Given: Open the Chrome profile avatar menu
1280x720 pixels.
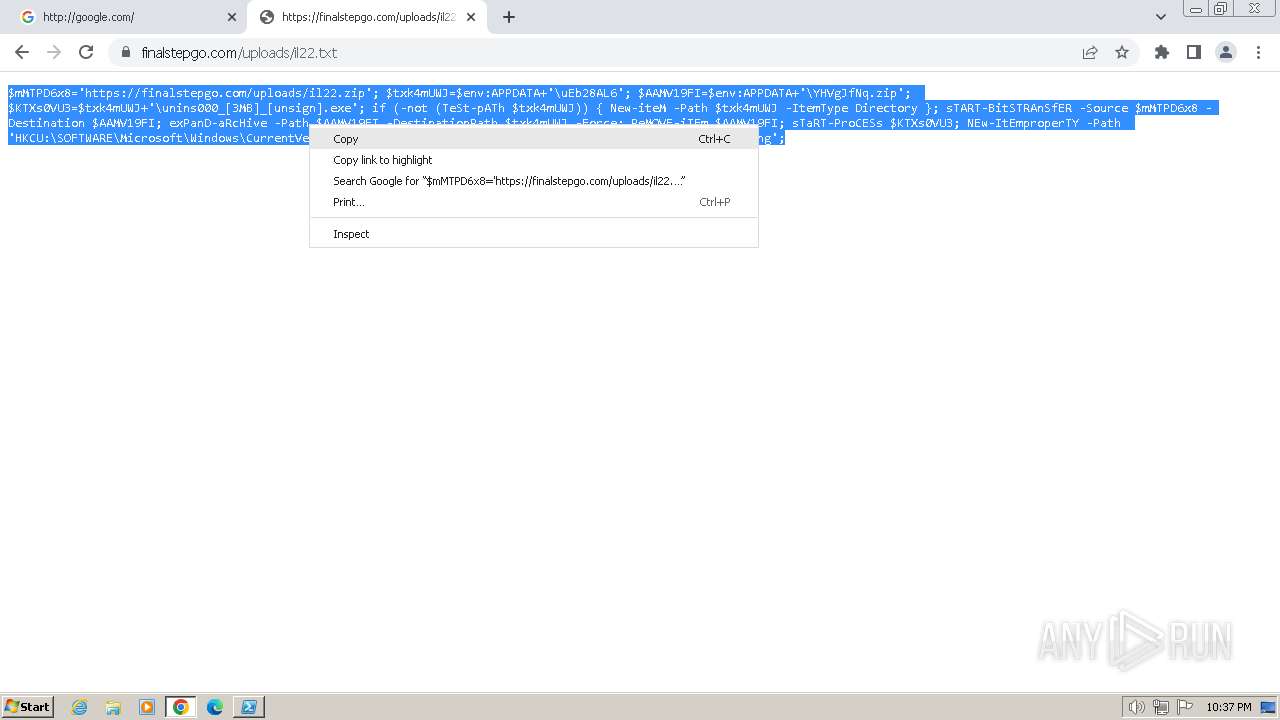Looking at the screenshot, I should 1225,52.
